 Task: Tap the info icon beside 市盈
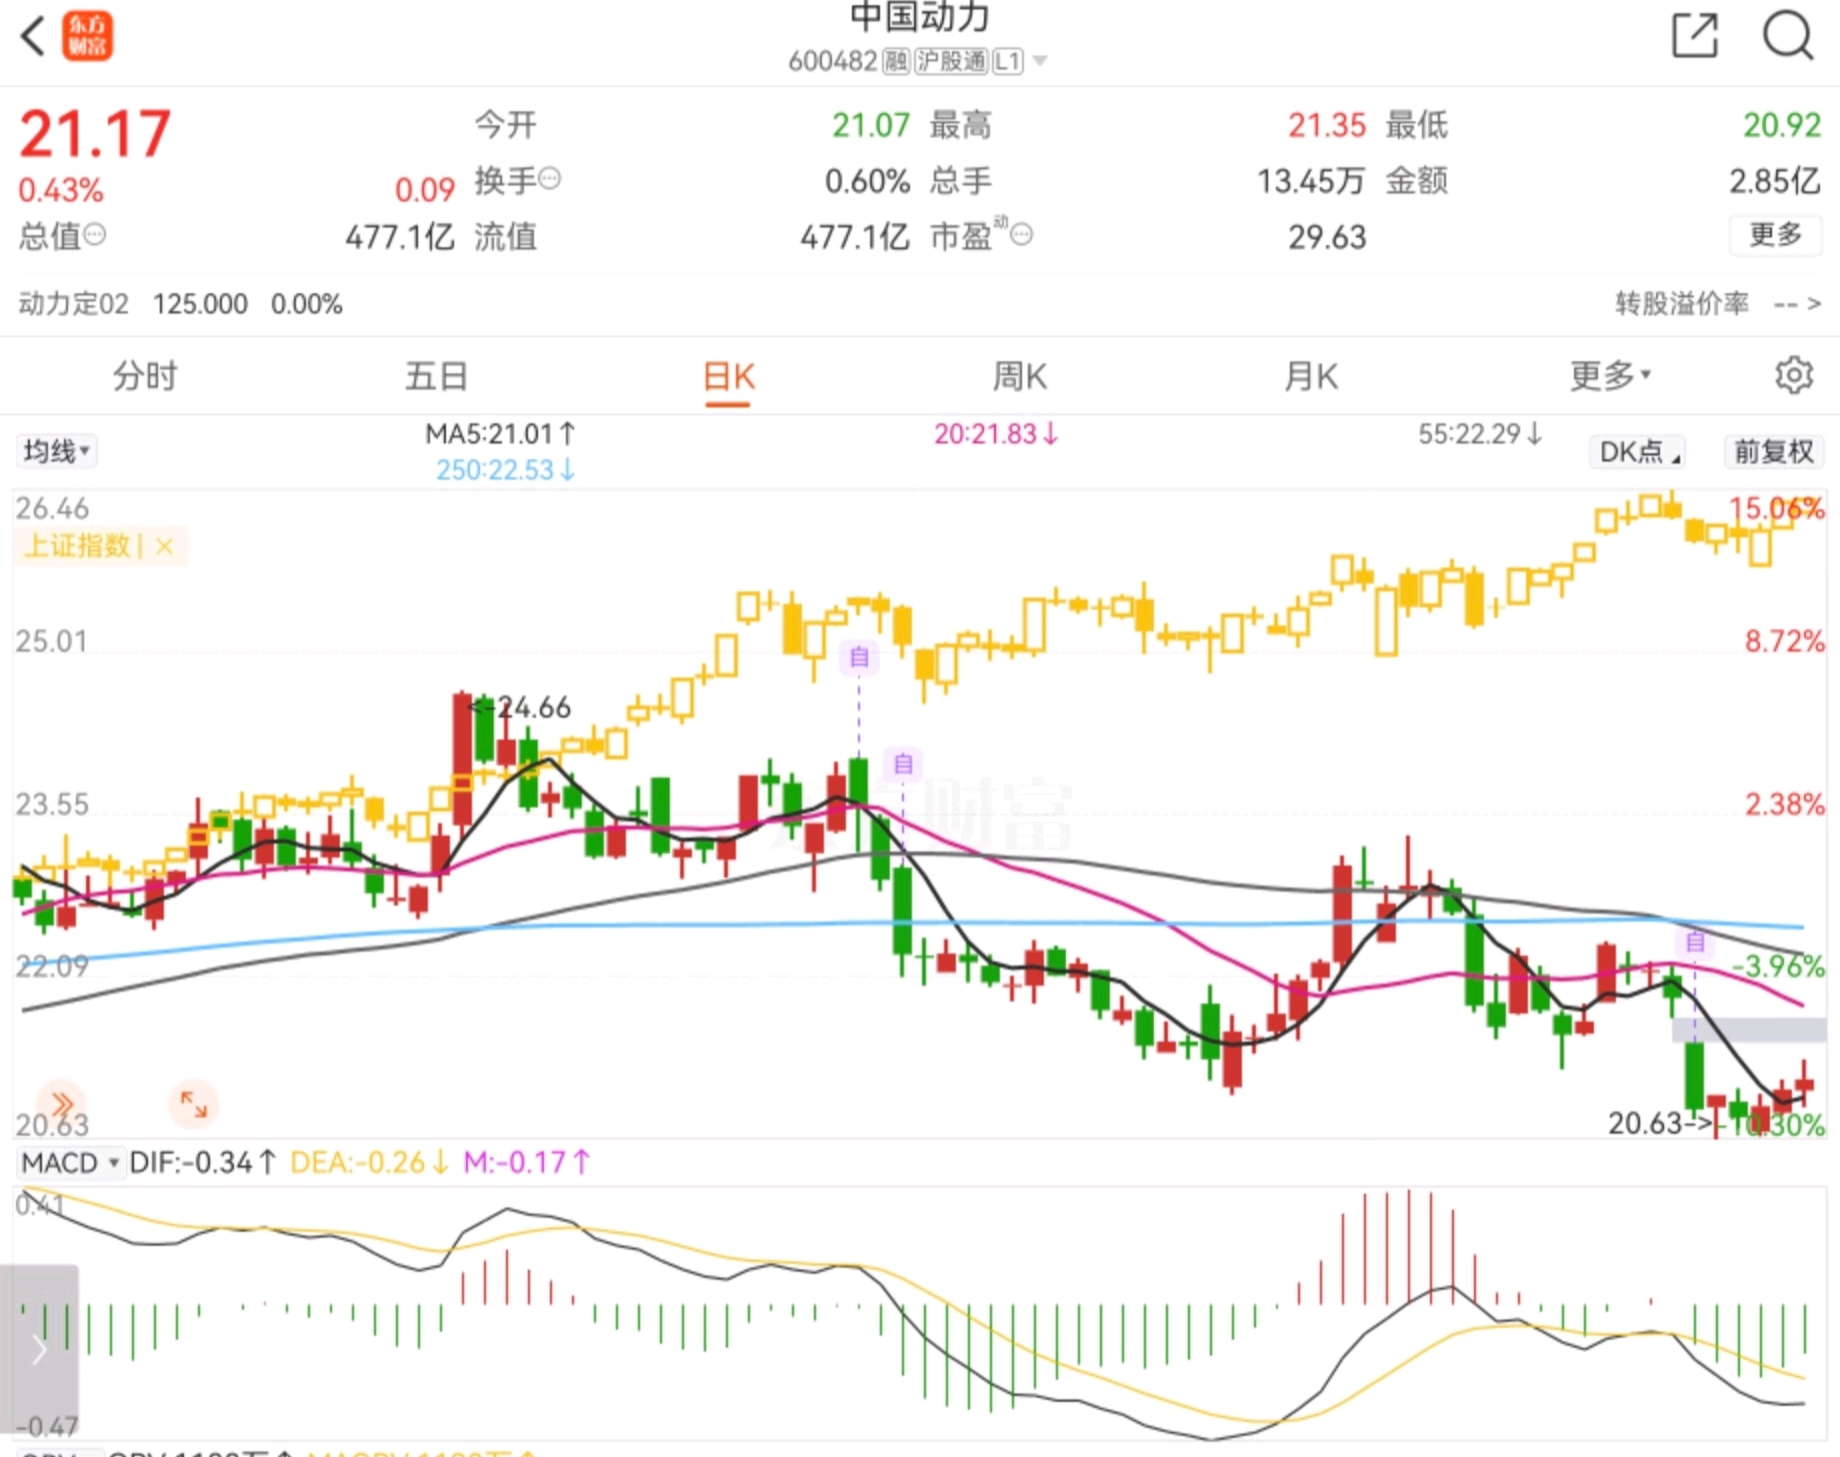click(1021, 235)
